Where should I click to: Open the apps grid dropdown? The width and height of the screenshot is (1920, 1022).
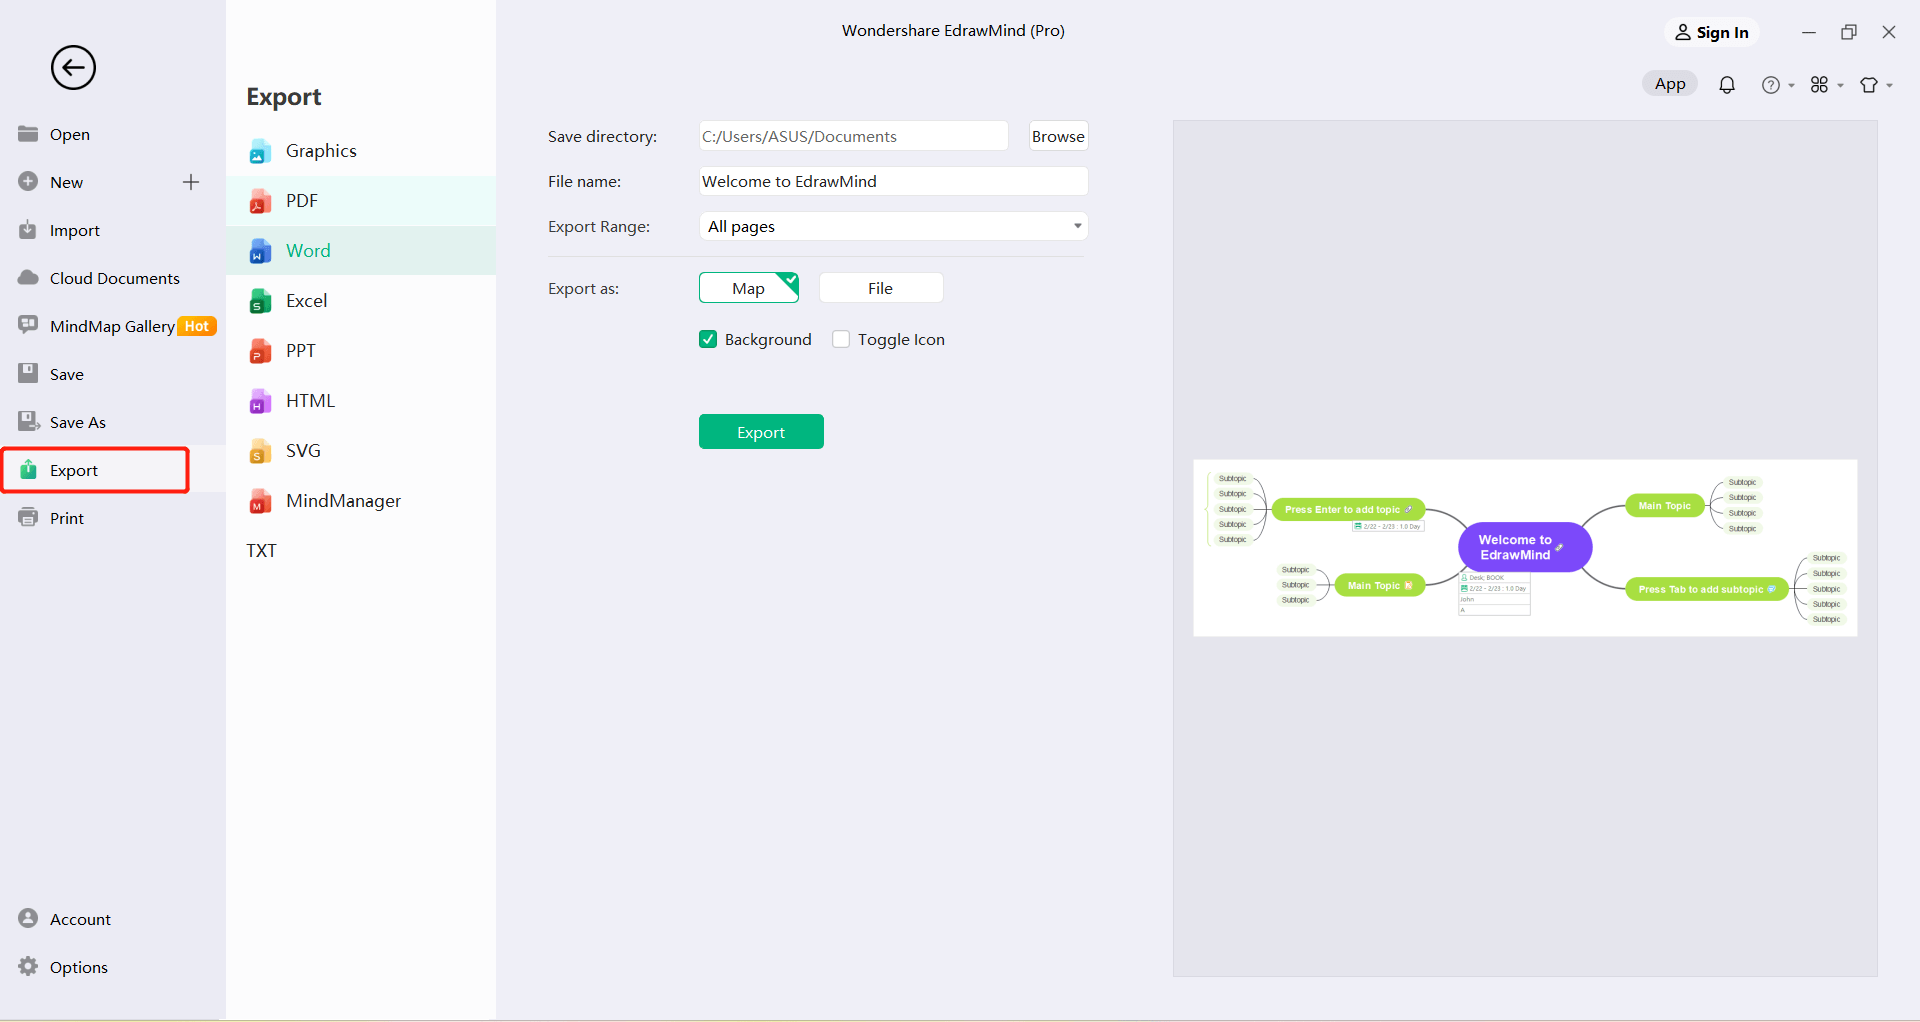pyautogui.click(x=1826, y=85)
